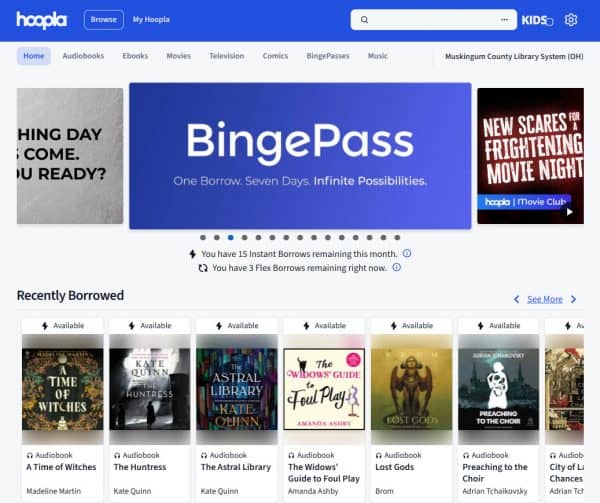Open The Astral Library cover
600x503 pixels.
(237, 389)
